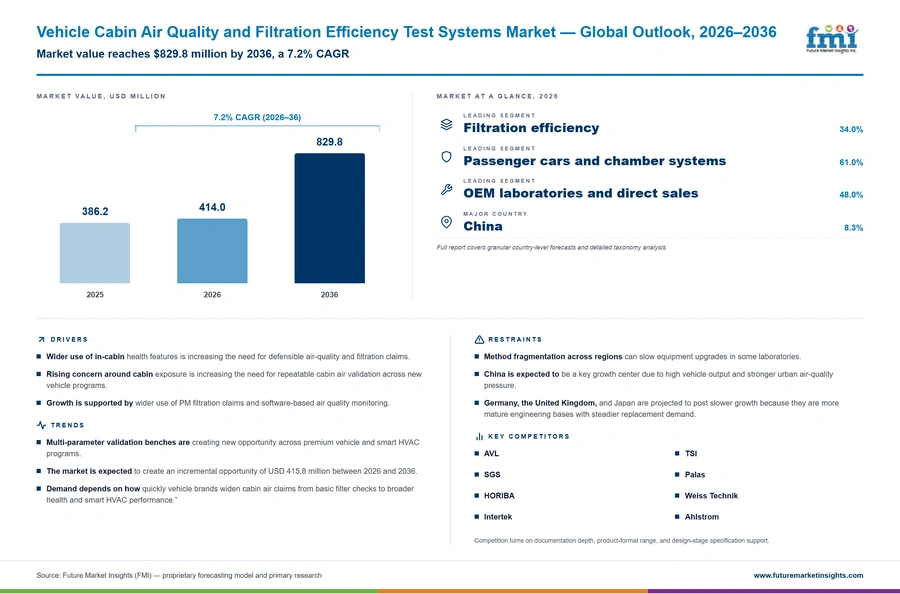Click the subtitle about $829.8 million by 2036
Screen dimensions: 900x594
[x=193, y=54]
